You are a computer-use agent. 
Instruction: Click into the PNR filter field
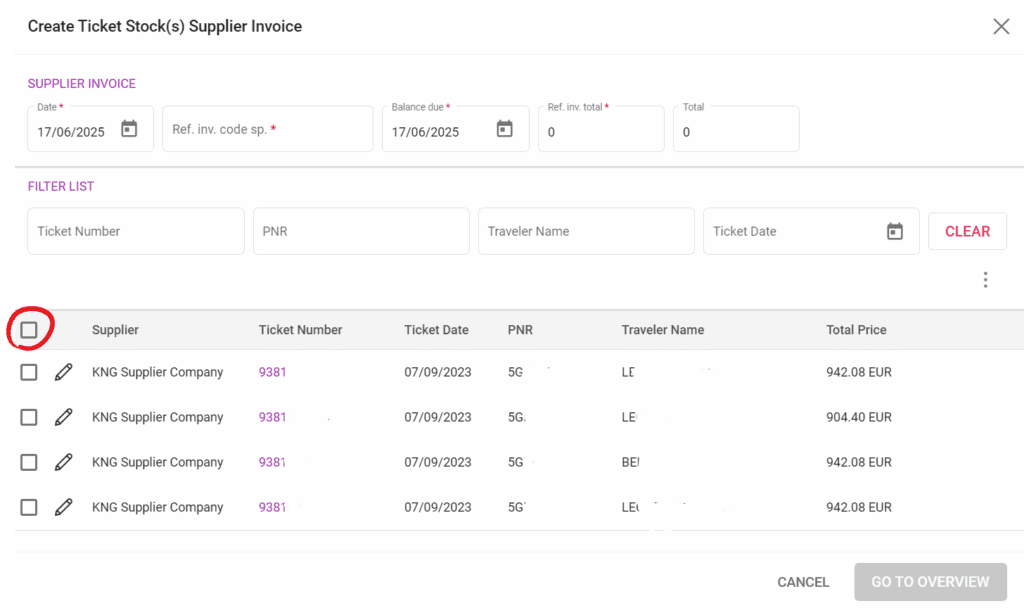360,231
